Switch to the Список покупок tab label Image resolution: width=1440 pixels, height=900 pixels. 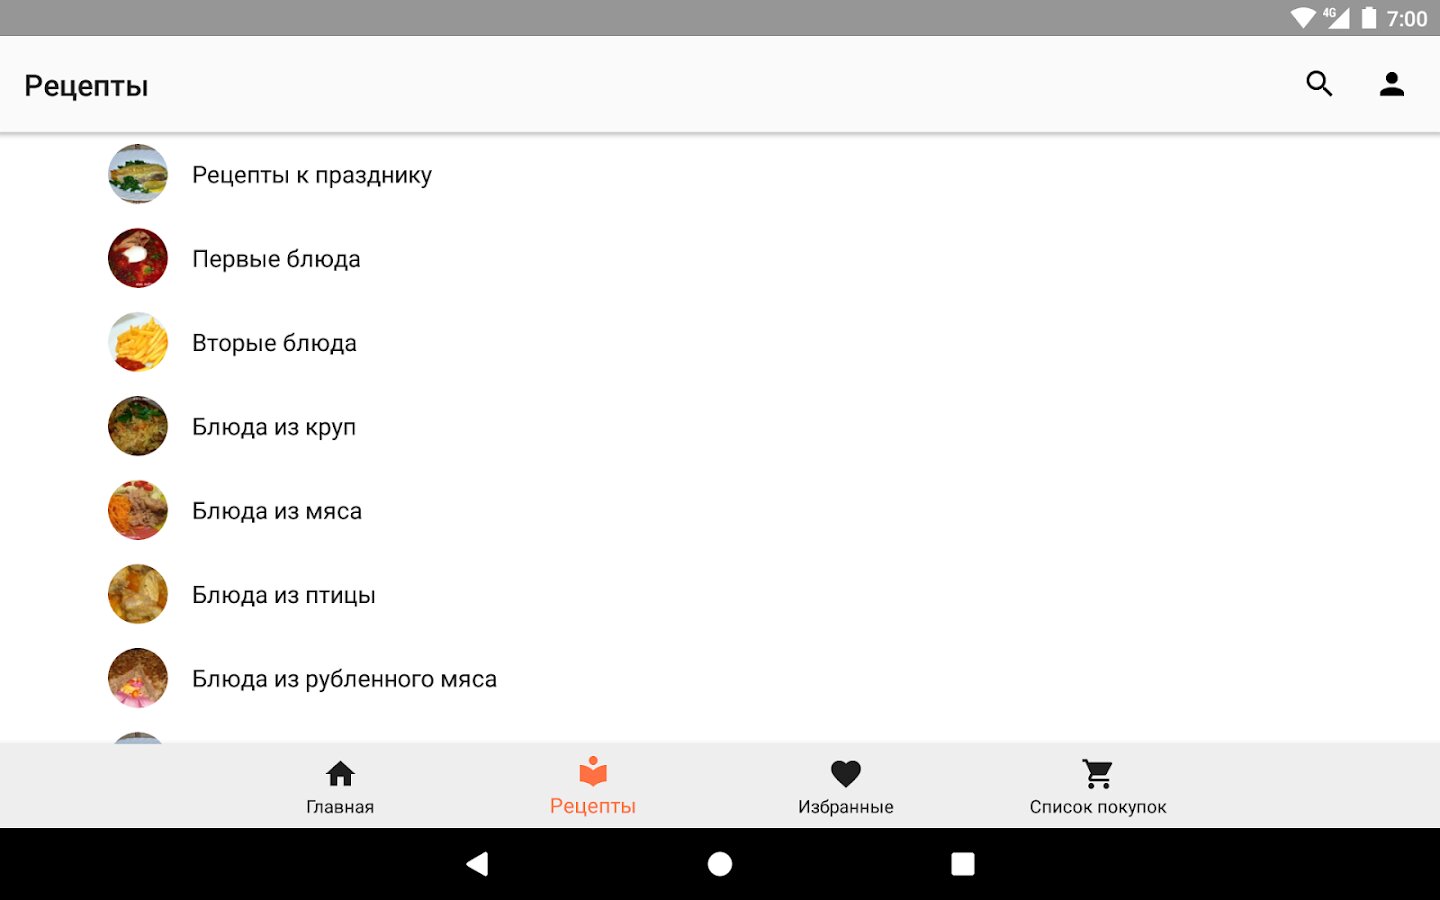1098,807
